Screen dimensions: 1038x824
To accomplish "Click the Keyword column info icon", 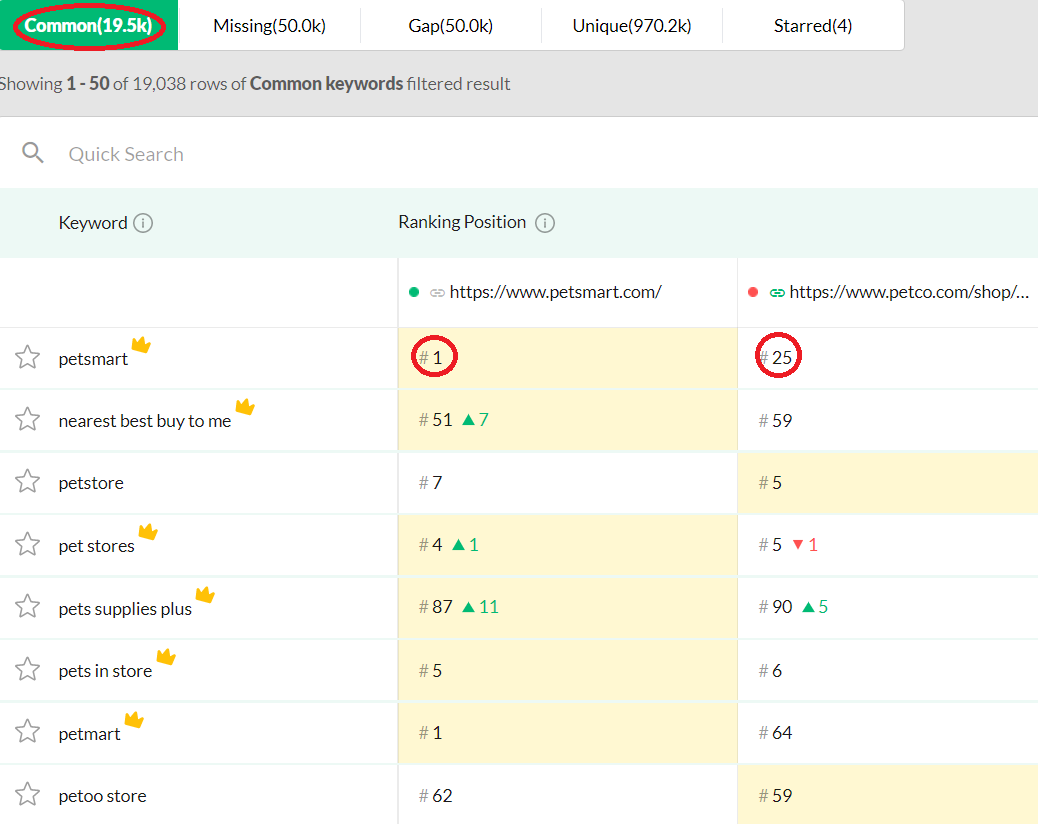I will (x=143, y=223).
